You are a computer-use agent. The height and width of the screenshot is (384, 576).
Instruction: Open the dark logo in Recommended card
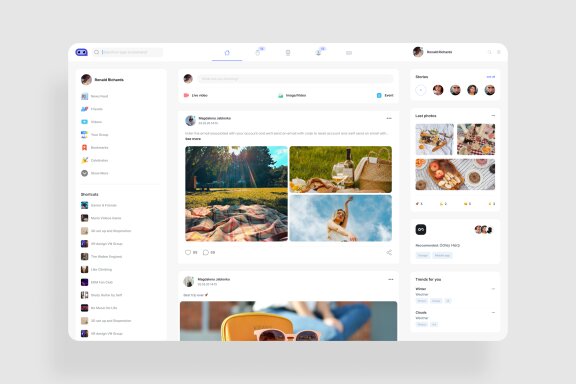point(421,230)
